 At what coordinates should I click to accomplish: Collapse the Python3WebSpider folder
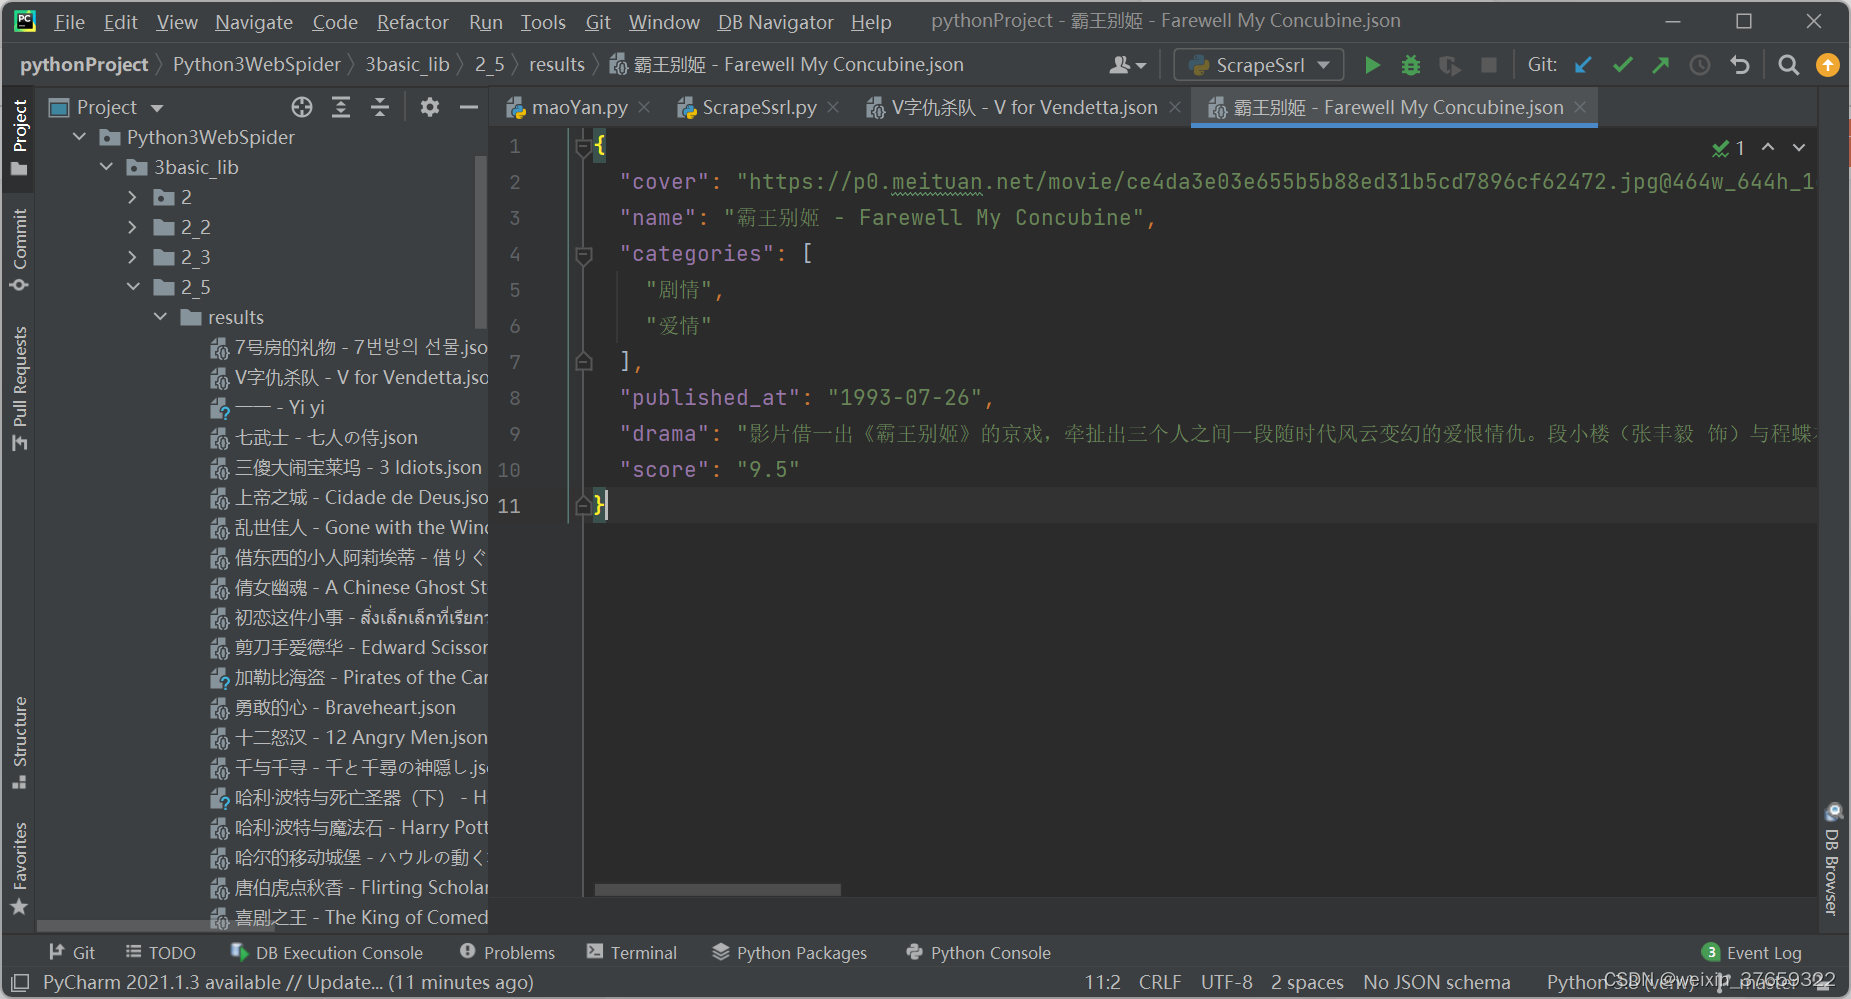tap(80, 137)
